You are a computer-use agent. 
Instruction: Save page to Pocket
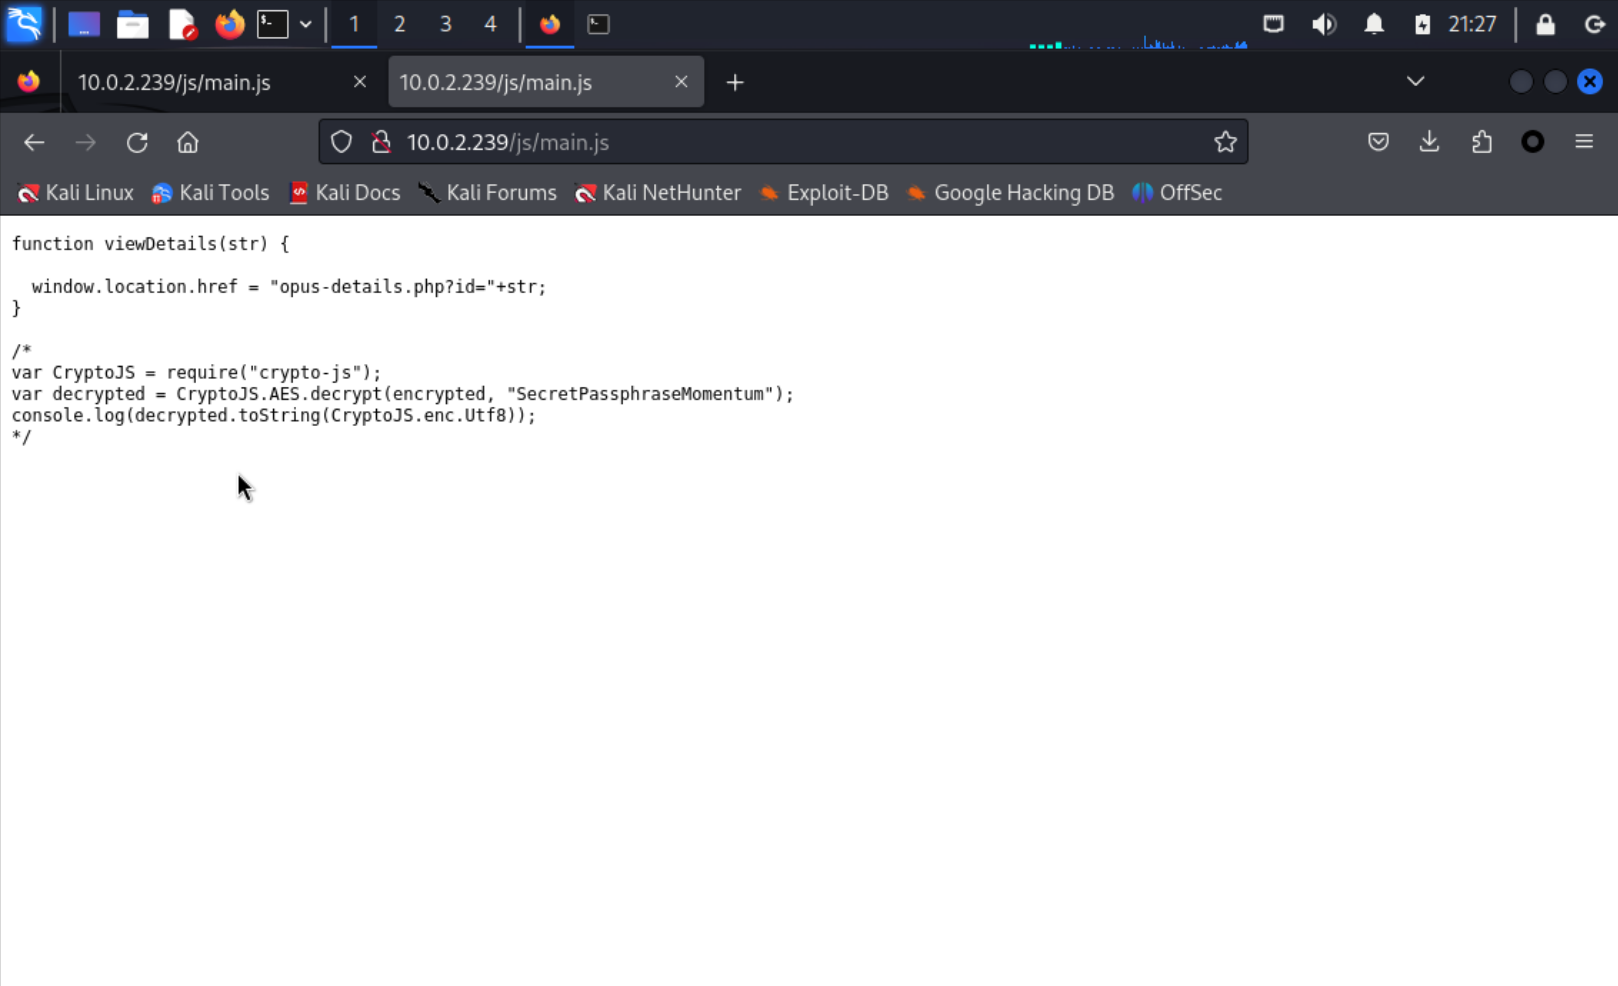point(1378,142)
